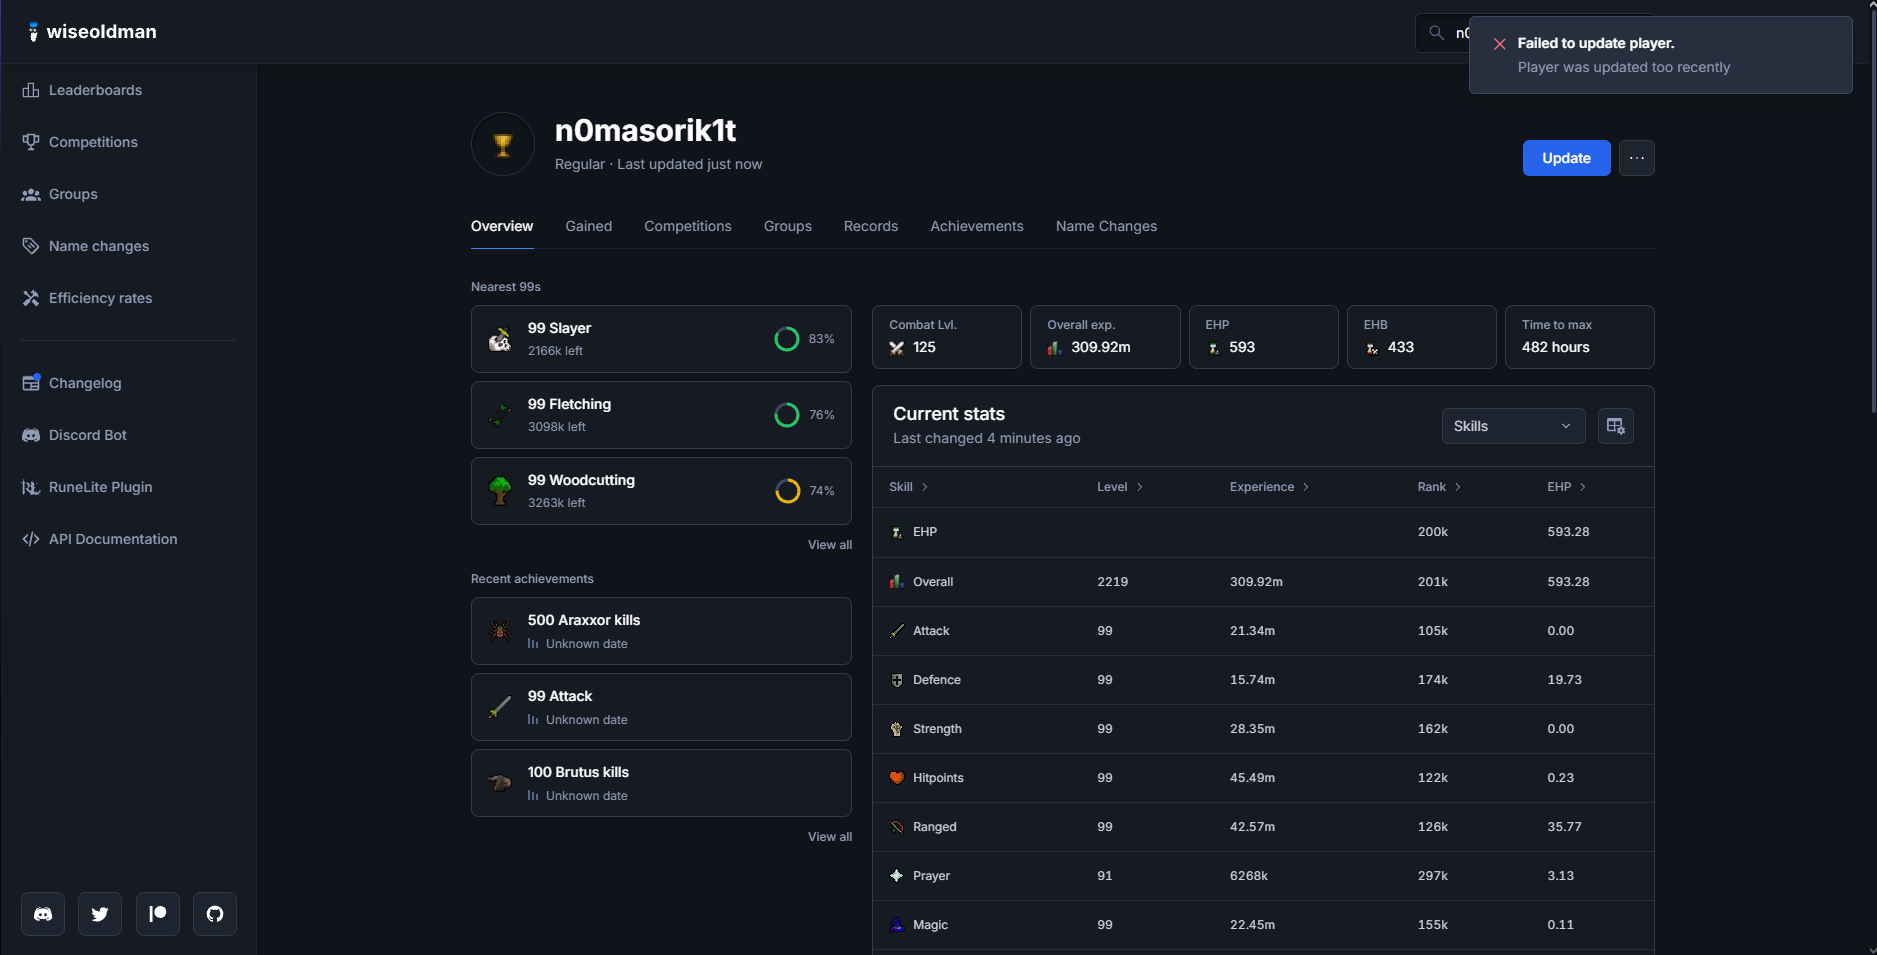
Task: Sort table by EHP column header
Action: [x=1566, y=487]
